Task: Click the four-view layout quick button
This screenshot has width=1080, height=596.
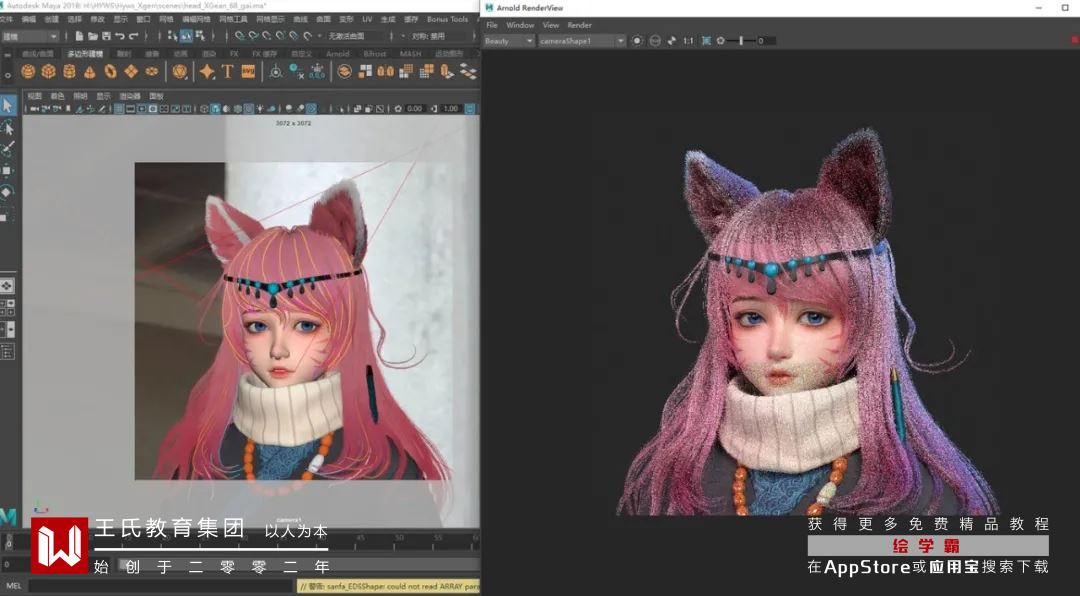Action: point(8,308)
